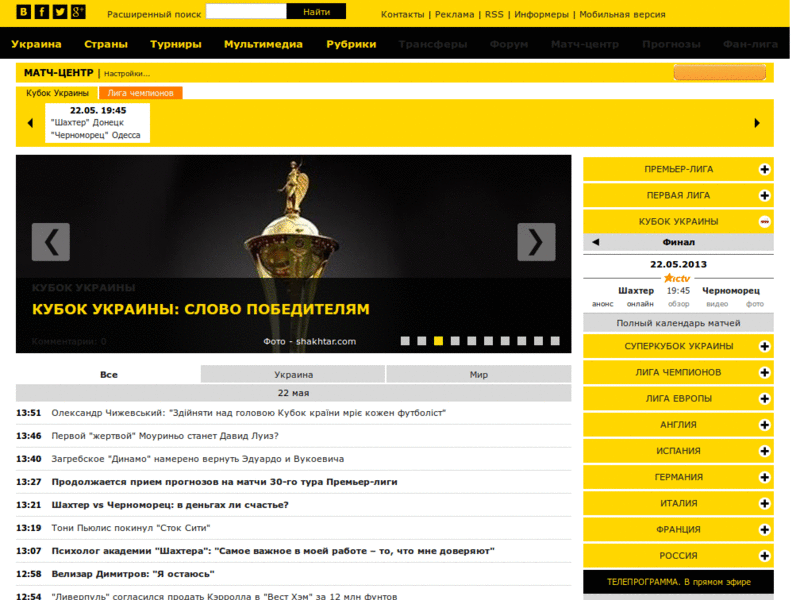
Task: Select the highlighted third slide indicator
Action: pos(438,341)
